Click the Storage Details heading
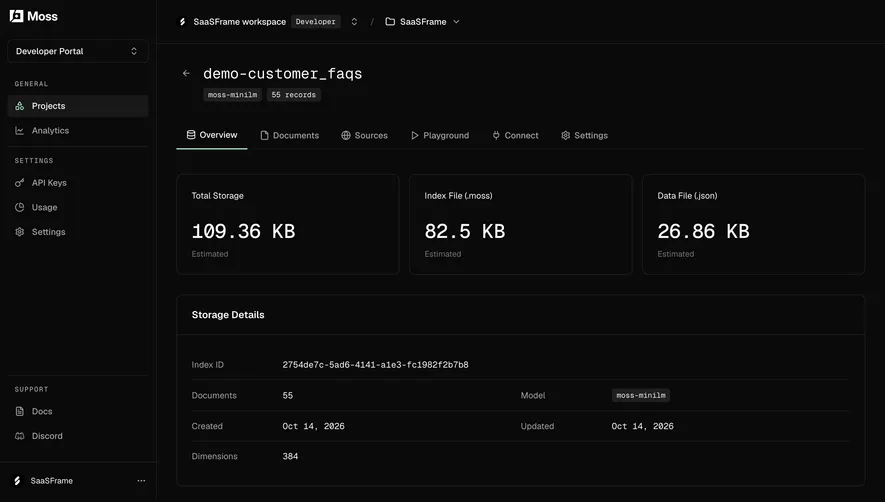This screenshot has width=885, height=502. coord(228,315)
